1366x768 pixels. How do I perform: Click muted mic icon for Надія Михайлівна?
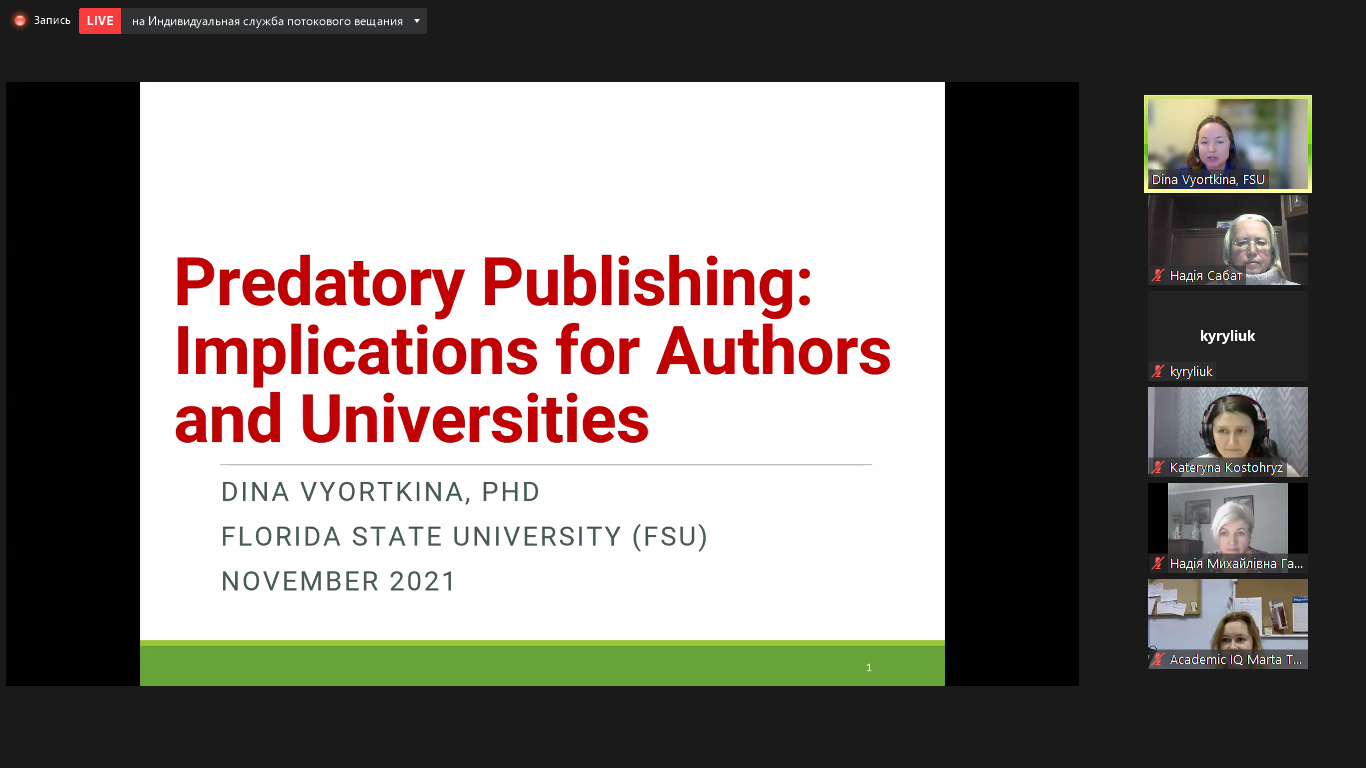[1158, 564]
